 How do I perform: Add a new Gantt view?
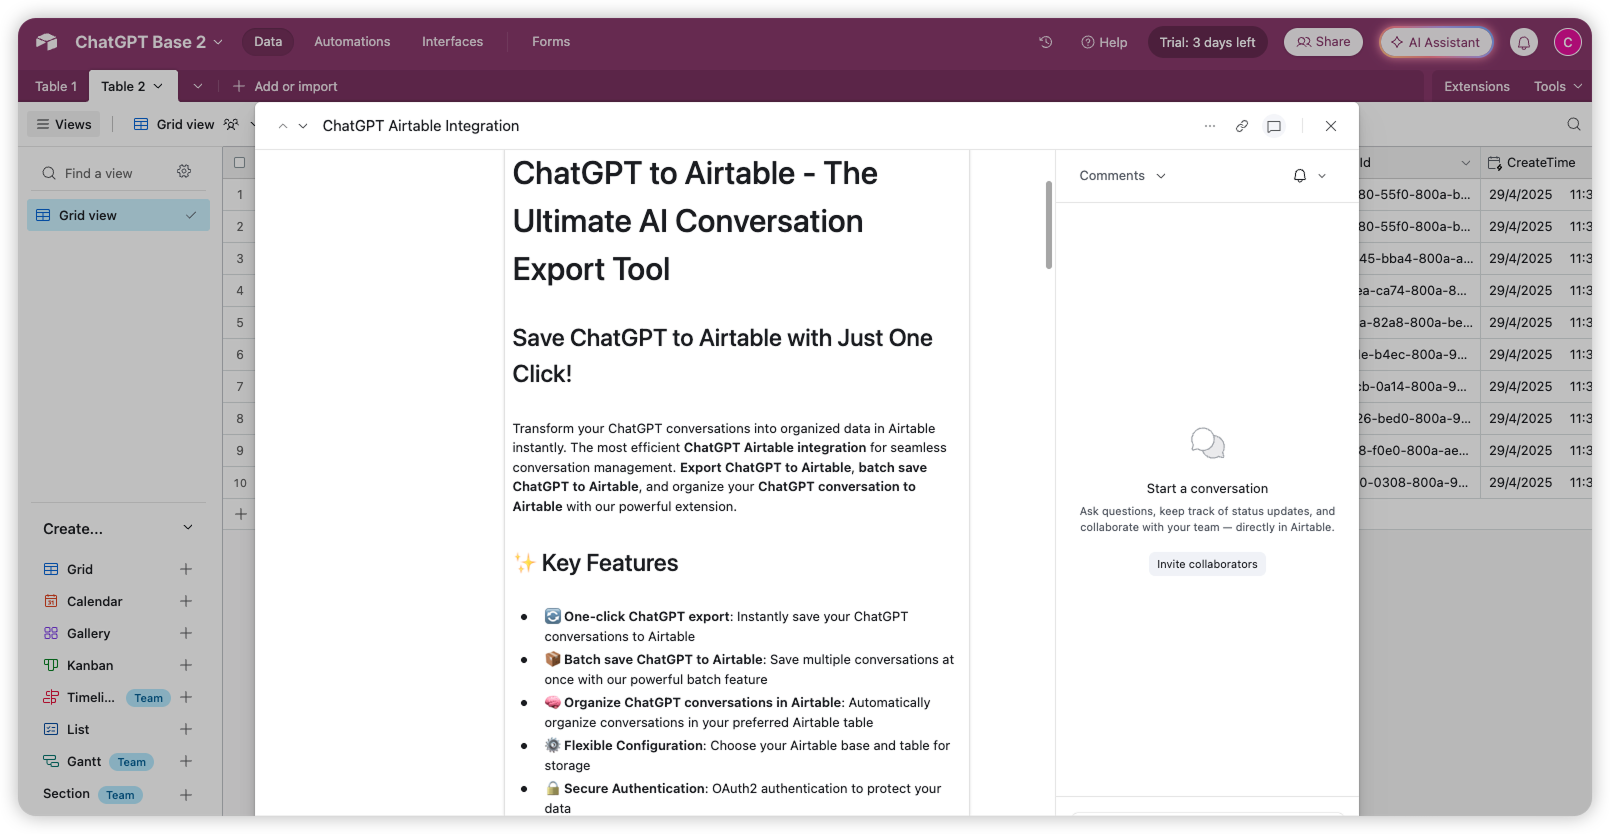pyautogui.click(x=186, y=761)
